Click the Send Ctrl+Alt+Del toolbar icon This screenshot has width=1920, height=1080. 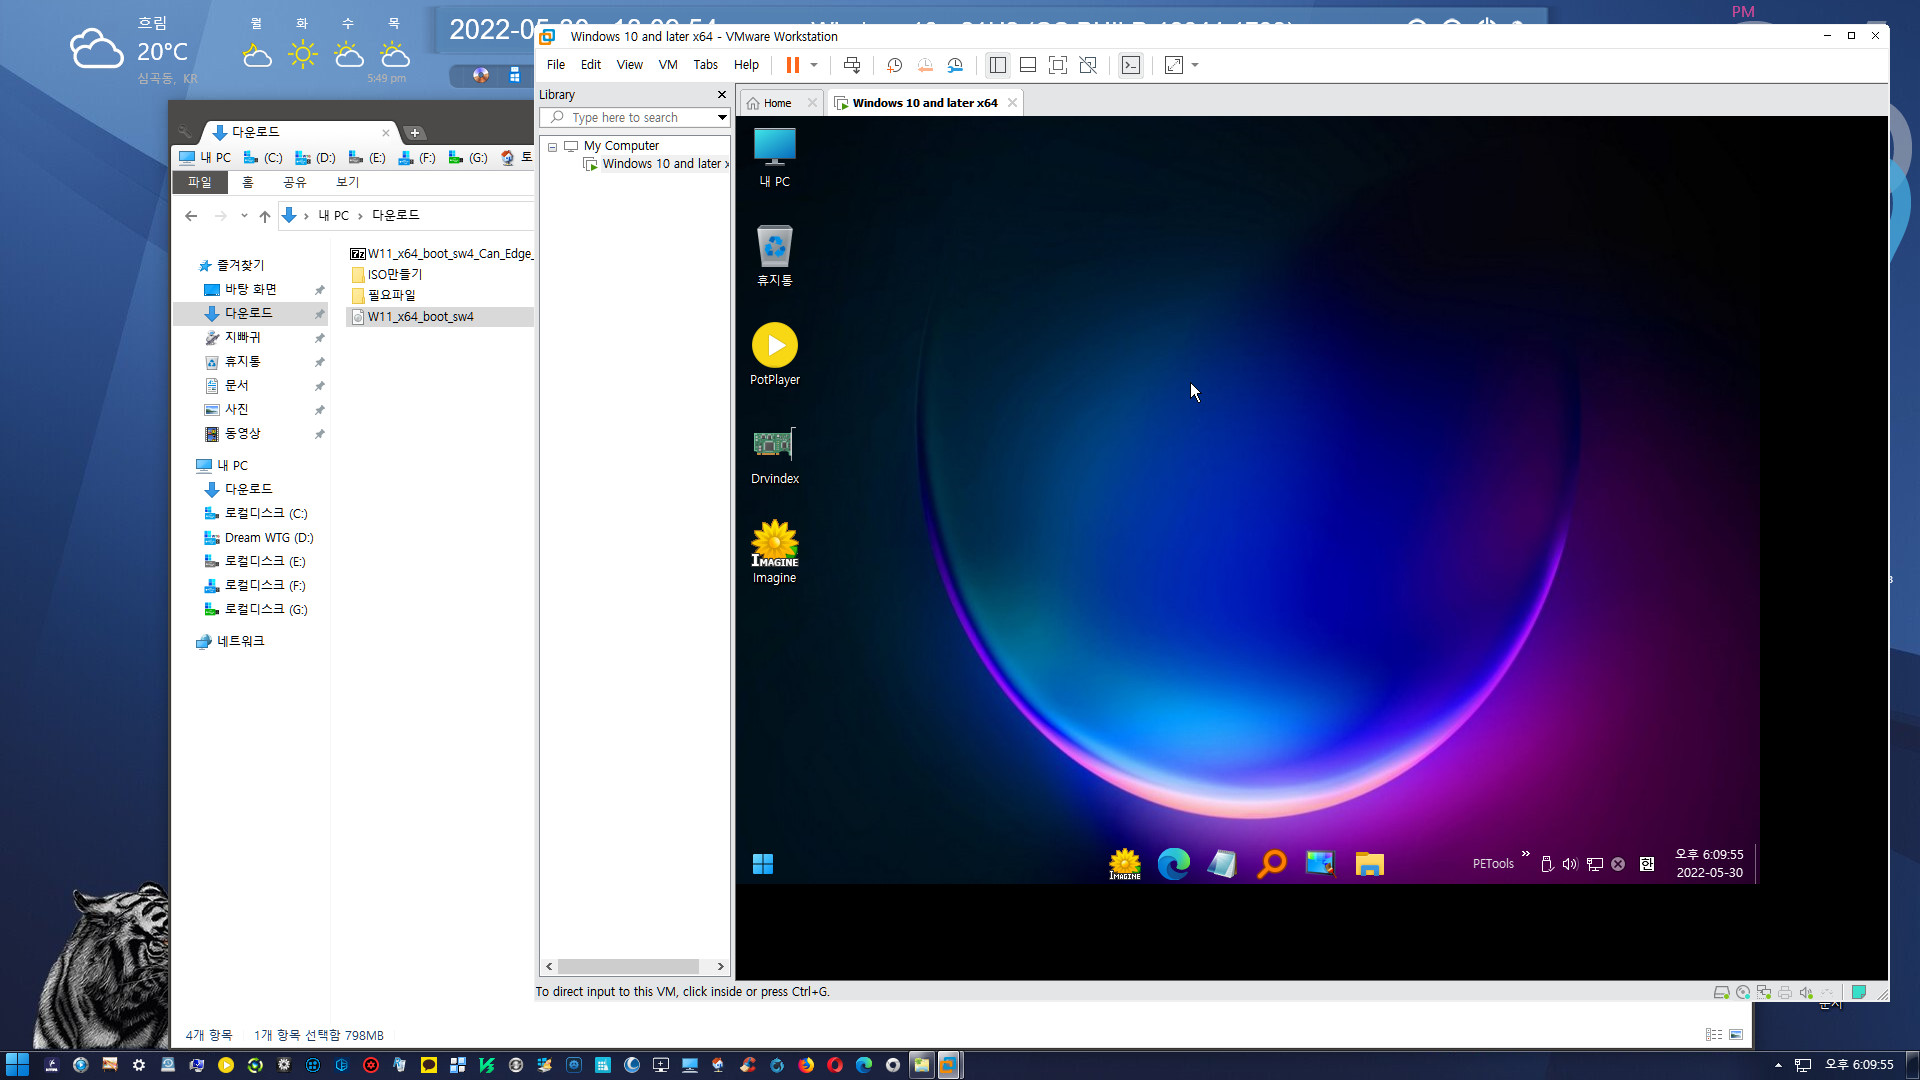(x=852, y=65)
